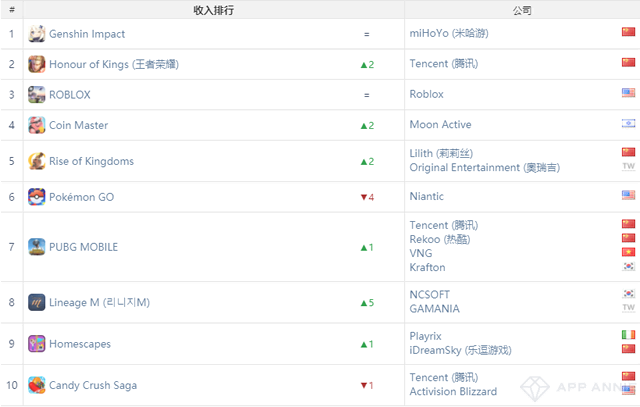
Task: Open the Moon Active publisher link
Action: 440,125
